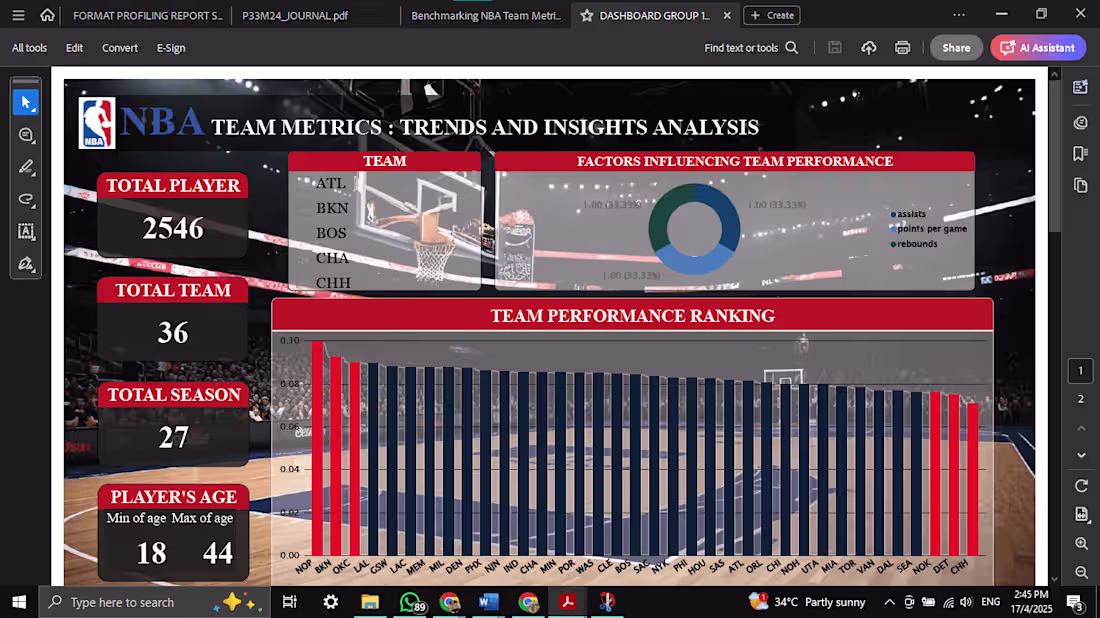Select the Add text box tool
The height and width of the screenshot is (618, 1100).
26,231
